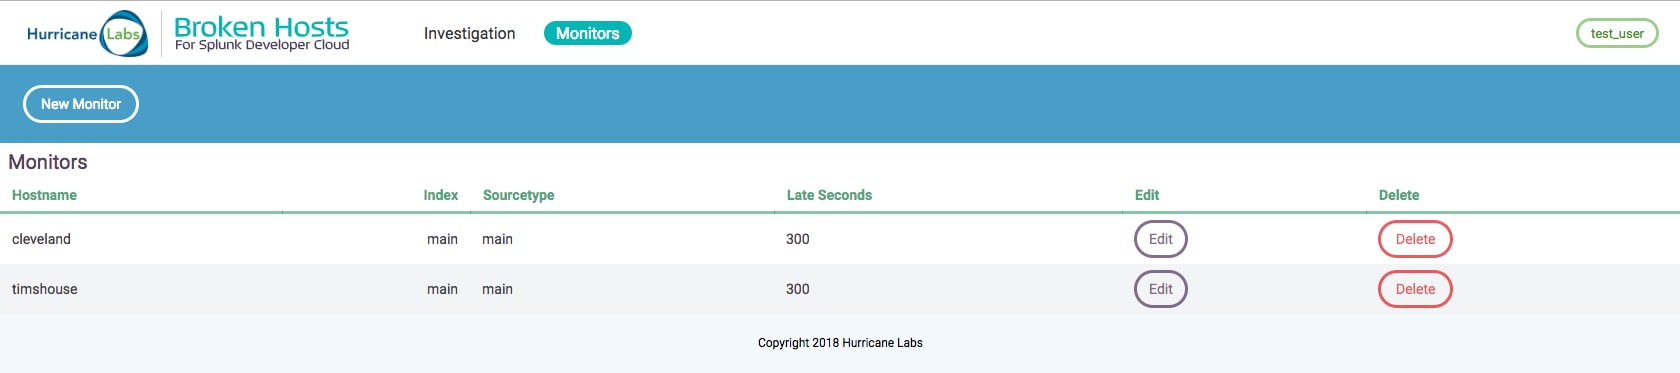The width and height of the screenshot is (1680, 373).
Task: Open the Broken Hosts app title
Action: 261,33
